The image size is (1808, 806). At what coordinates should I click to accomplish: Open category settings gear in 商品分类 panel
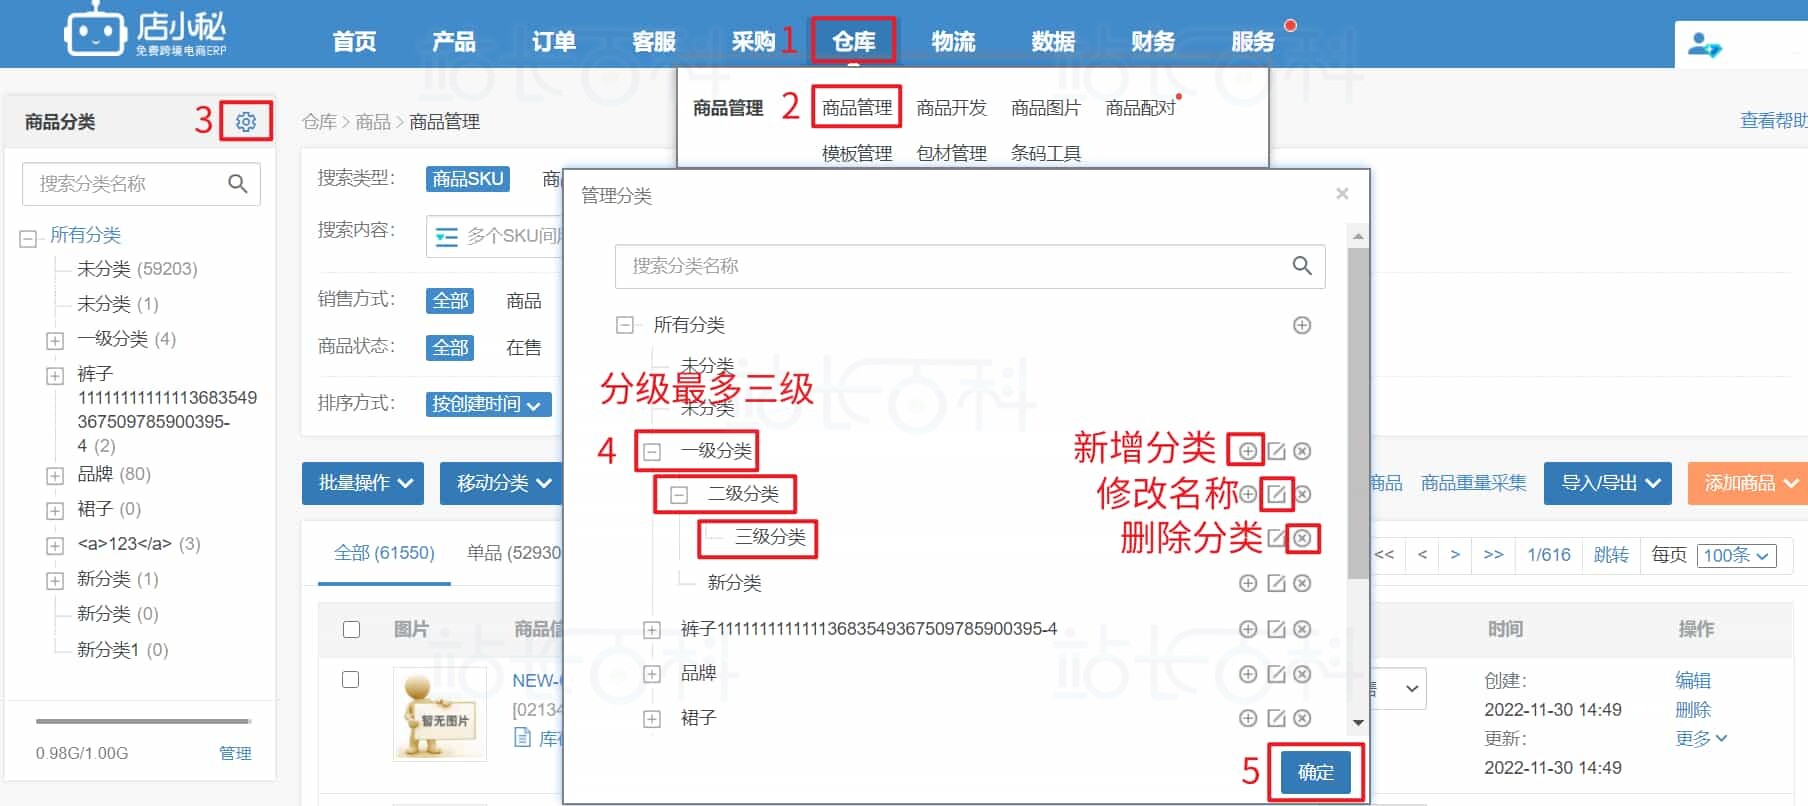[246, 122]
